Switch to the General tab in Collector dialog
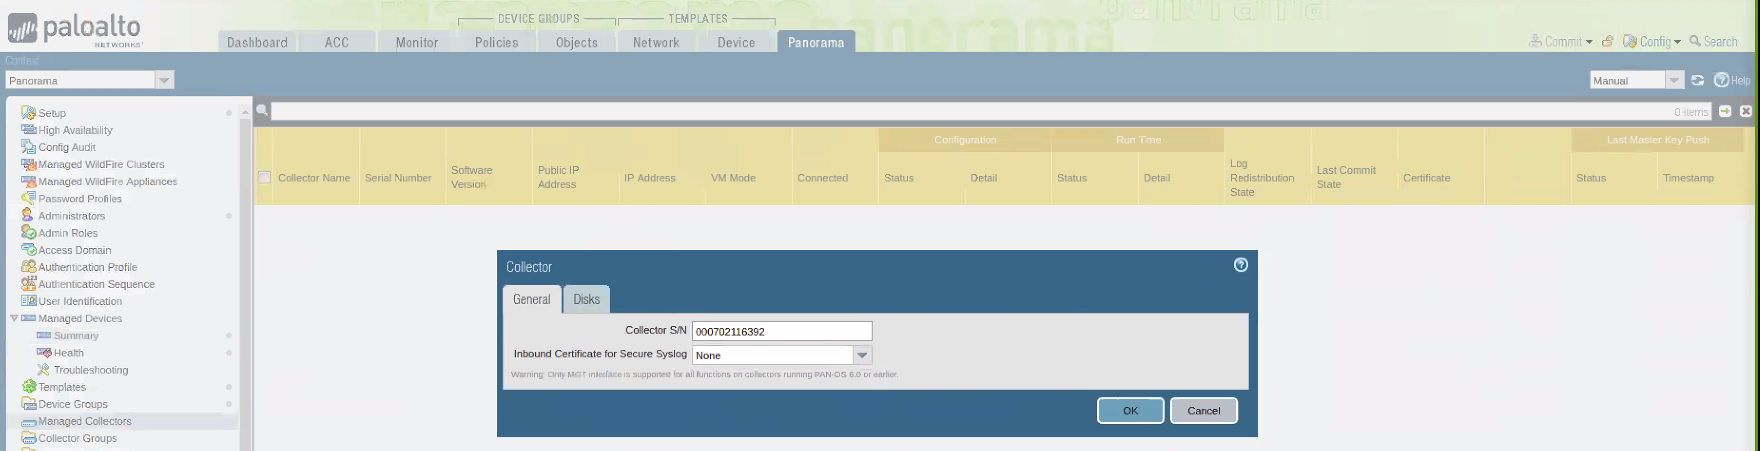The height and width of the screenshot is (451, 1760). click(532, 299)
